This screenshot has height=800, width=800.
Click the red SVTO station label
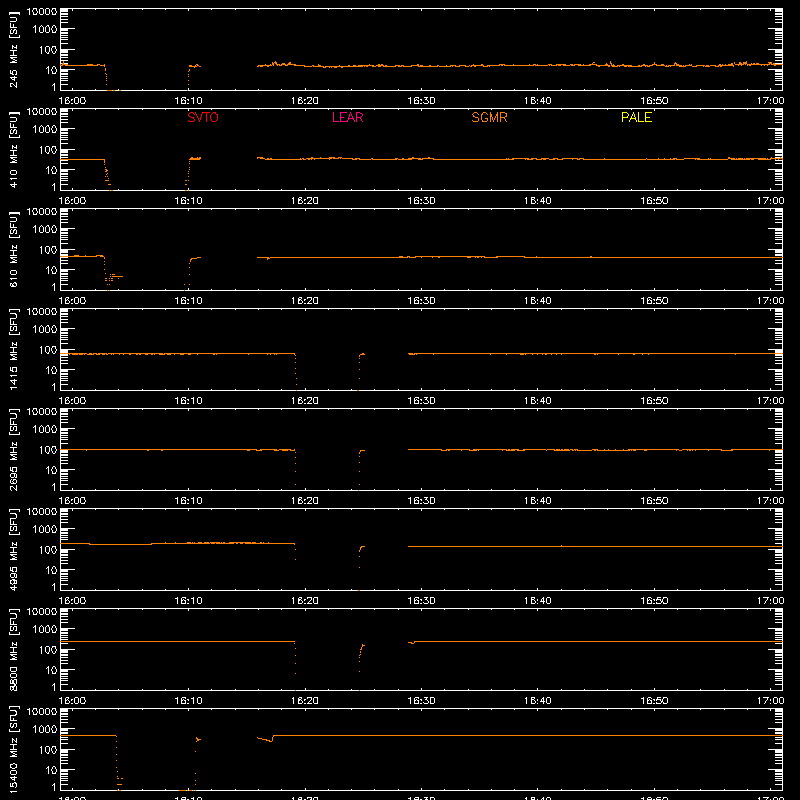click(x=203, y=117)
